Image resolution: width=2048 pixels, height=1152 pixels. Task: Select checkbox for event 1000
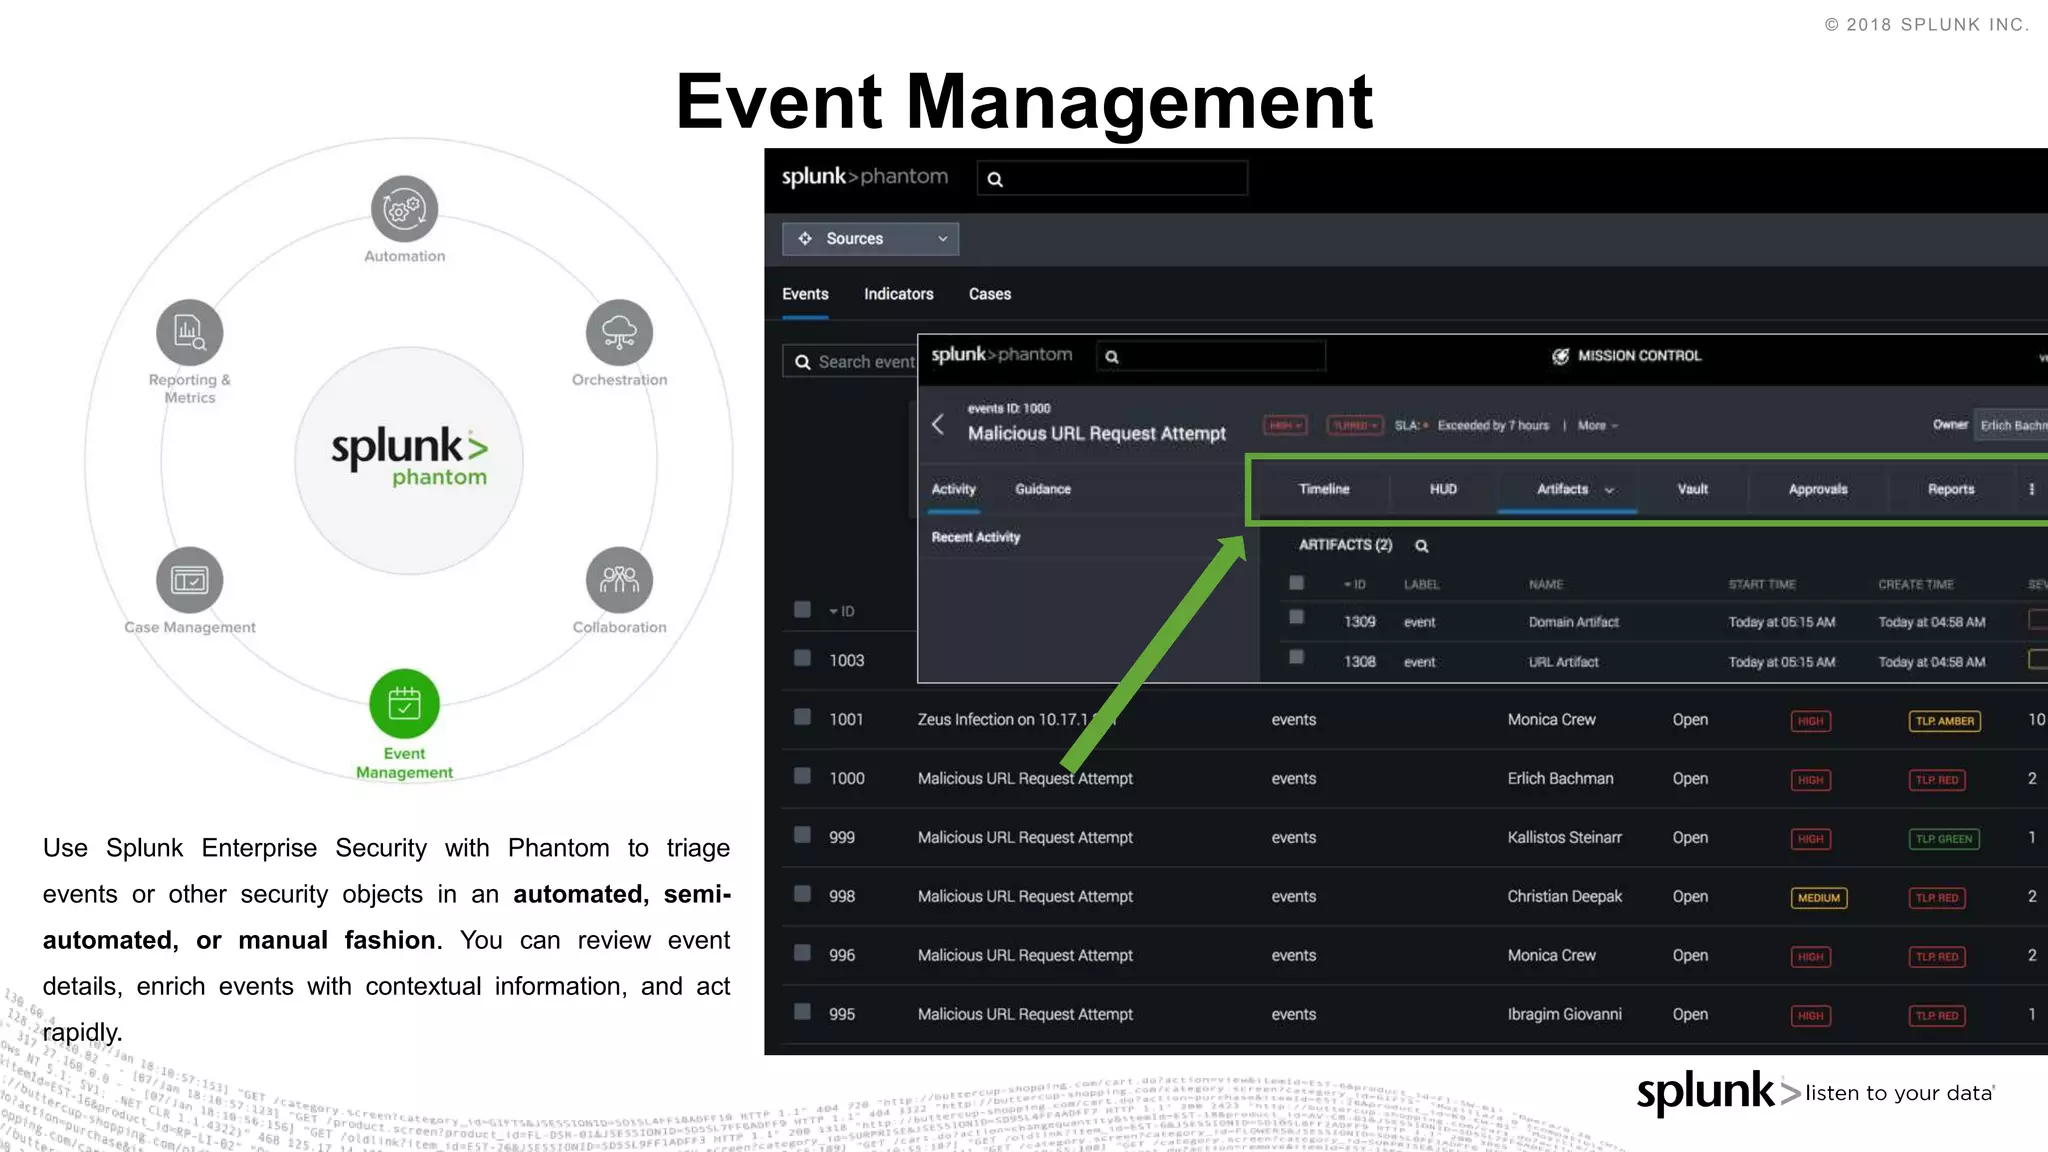[802, 776]
